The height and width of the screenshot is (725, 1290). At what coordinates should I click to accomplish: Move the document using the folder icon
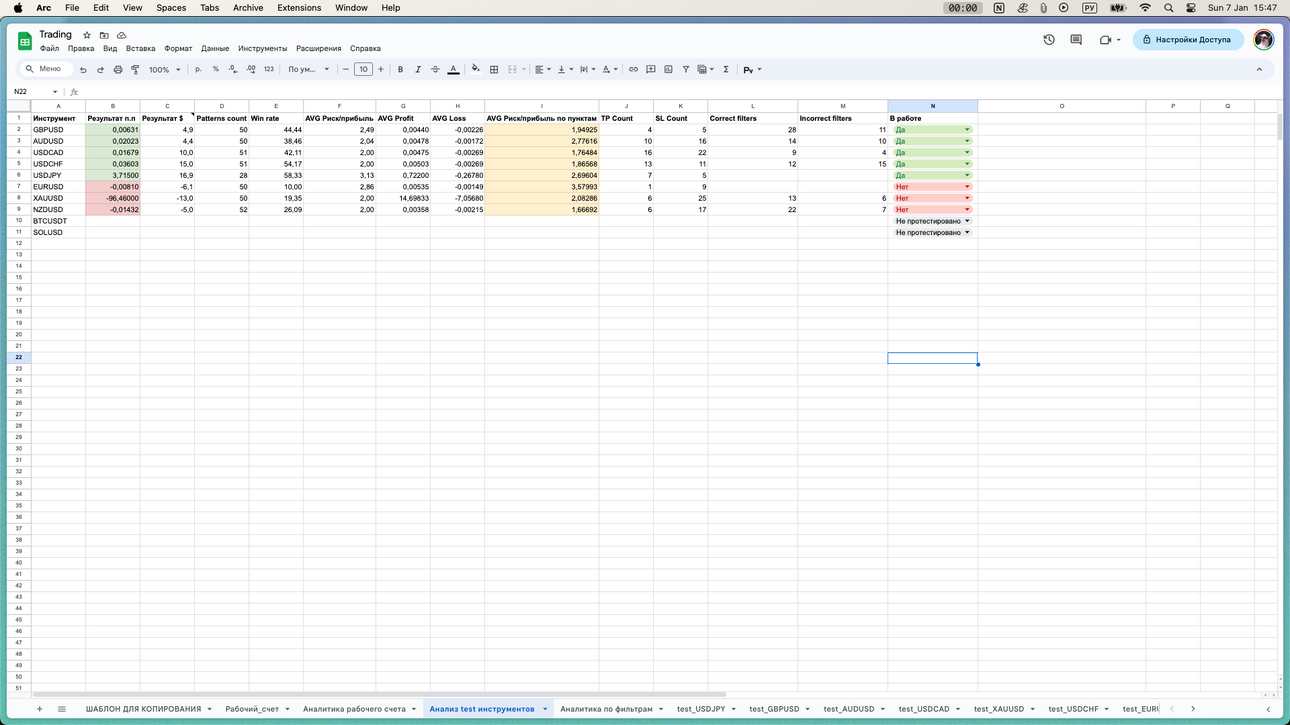click(104, 35)
